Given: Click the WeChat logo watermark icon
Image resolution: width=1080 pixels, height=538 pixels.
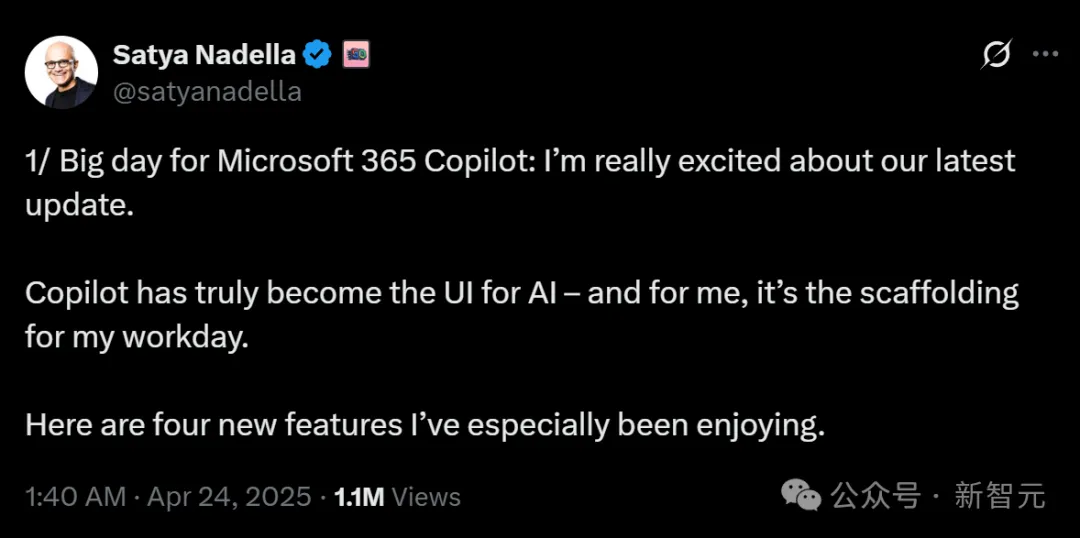Looking at the screenshot, I should click(x=801, y=494).
